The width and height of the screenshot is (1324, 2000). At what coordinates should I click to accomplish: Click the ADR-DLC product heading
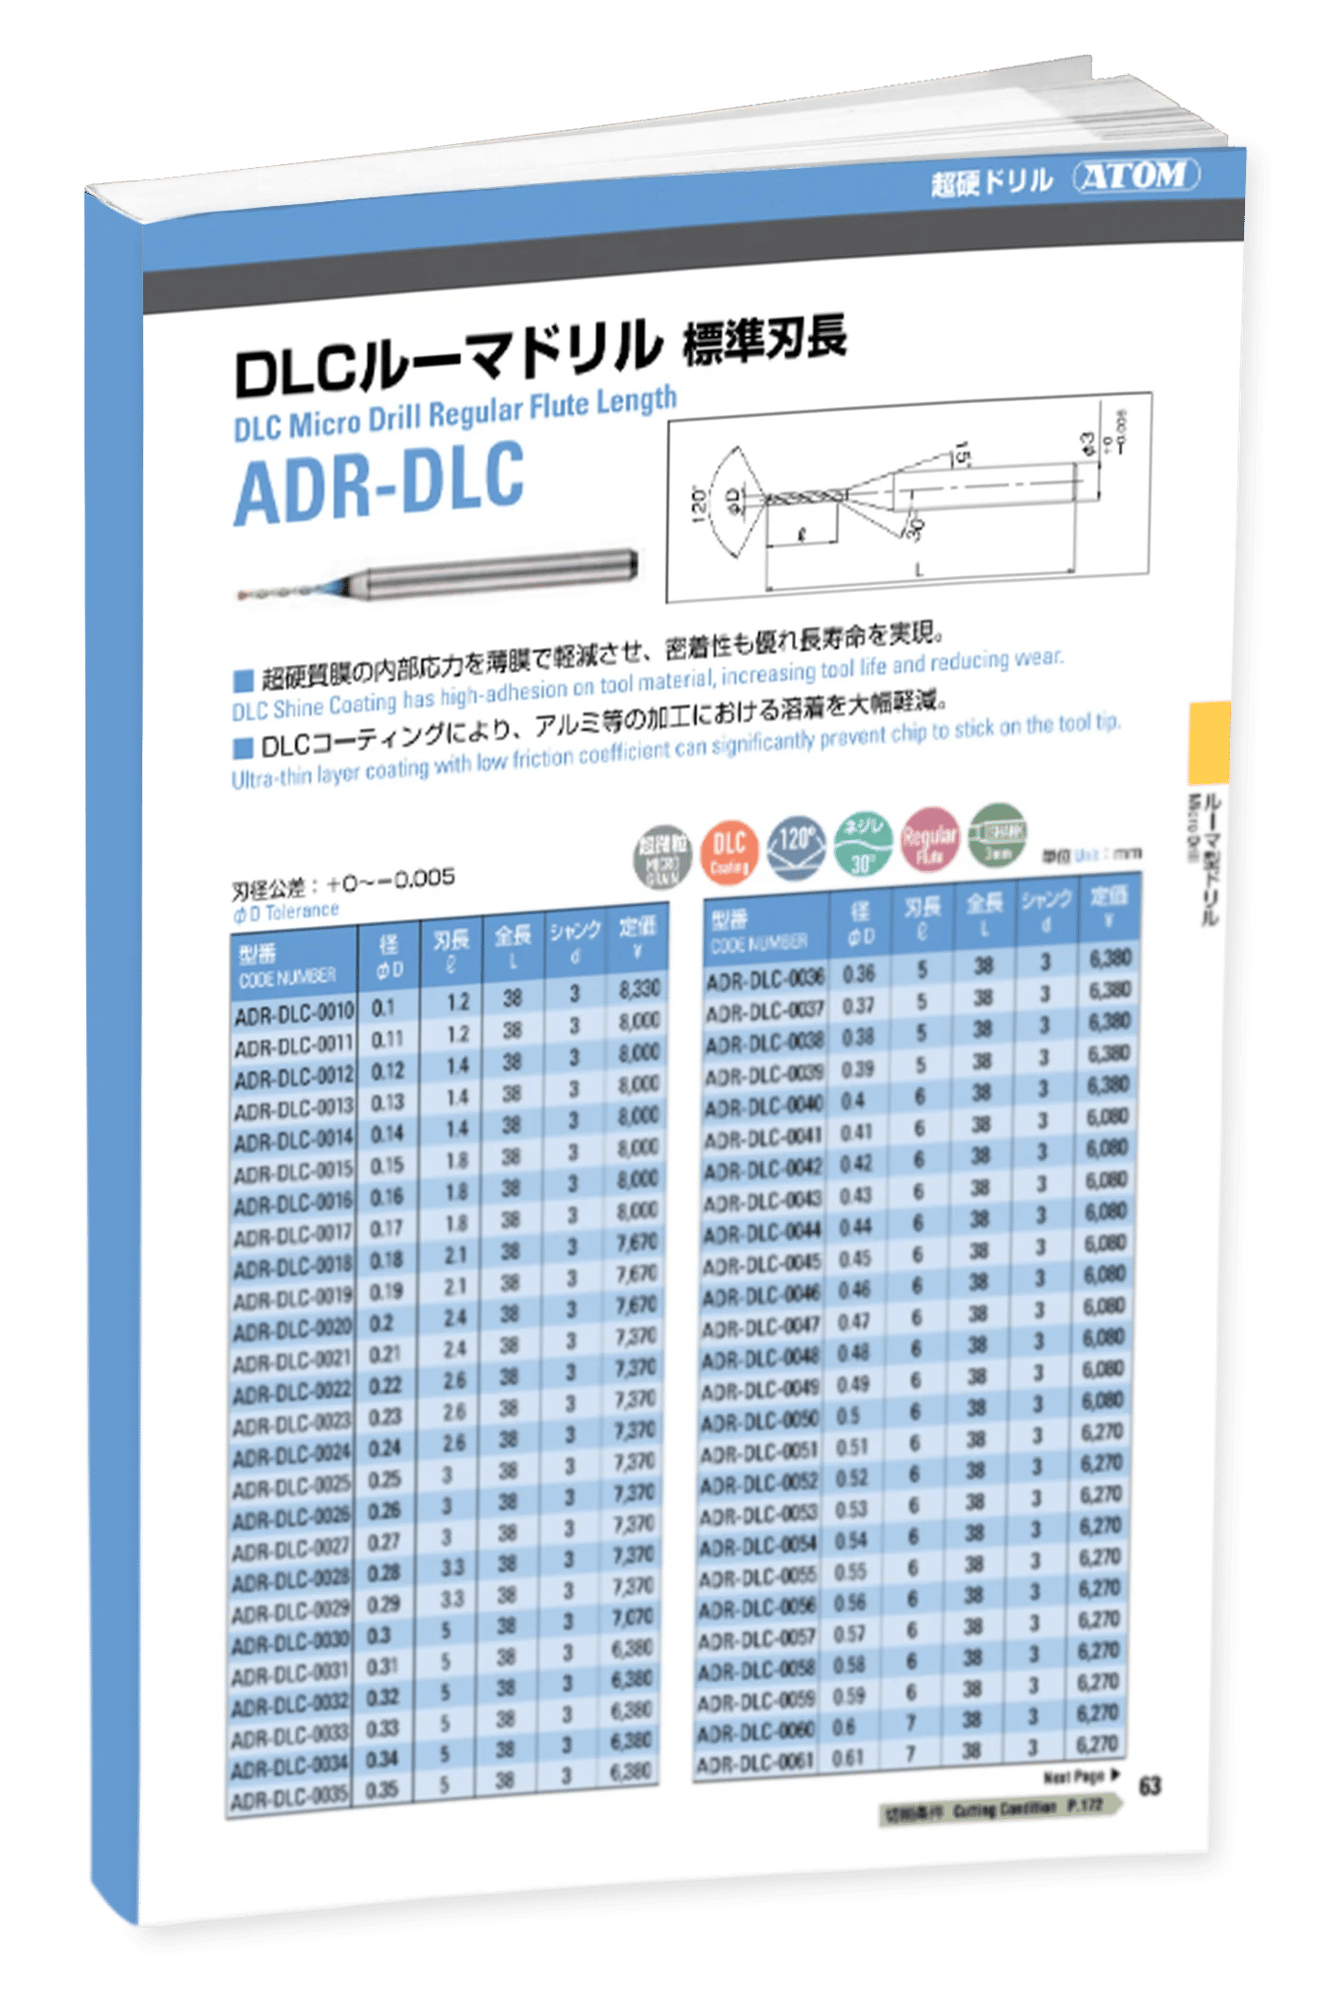coord(379,485)
